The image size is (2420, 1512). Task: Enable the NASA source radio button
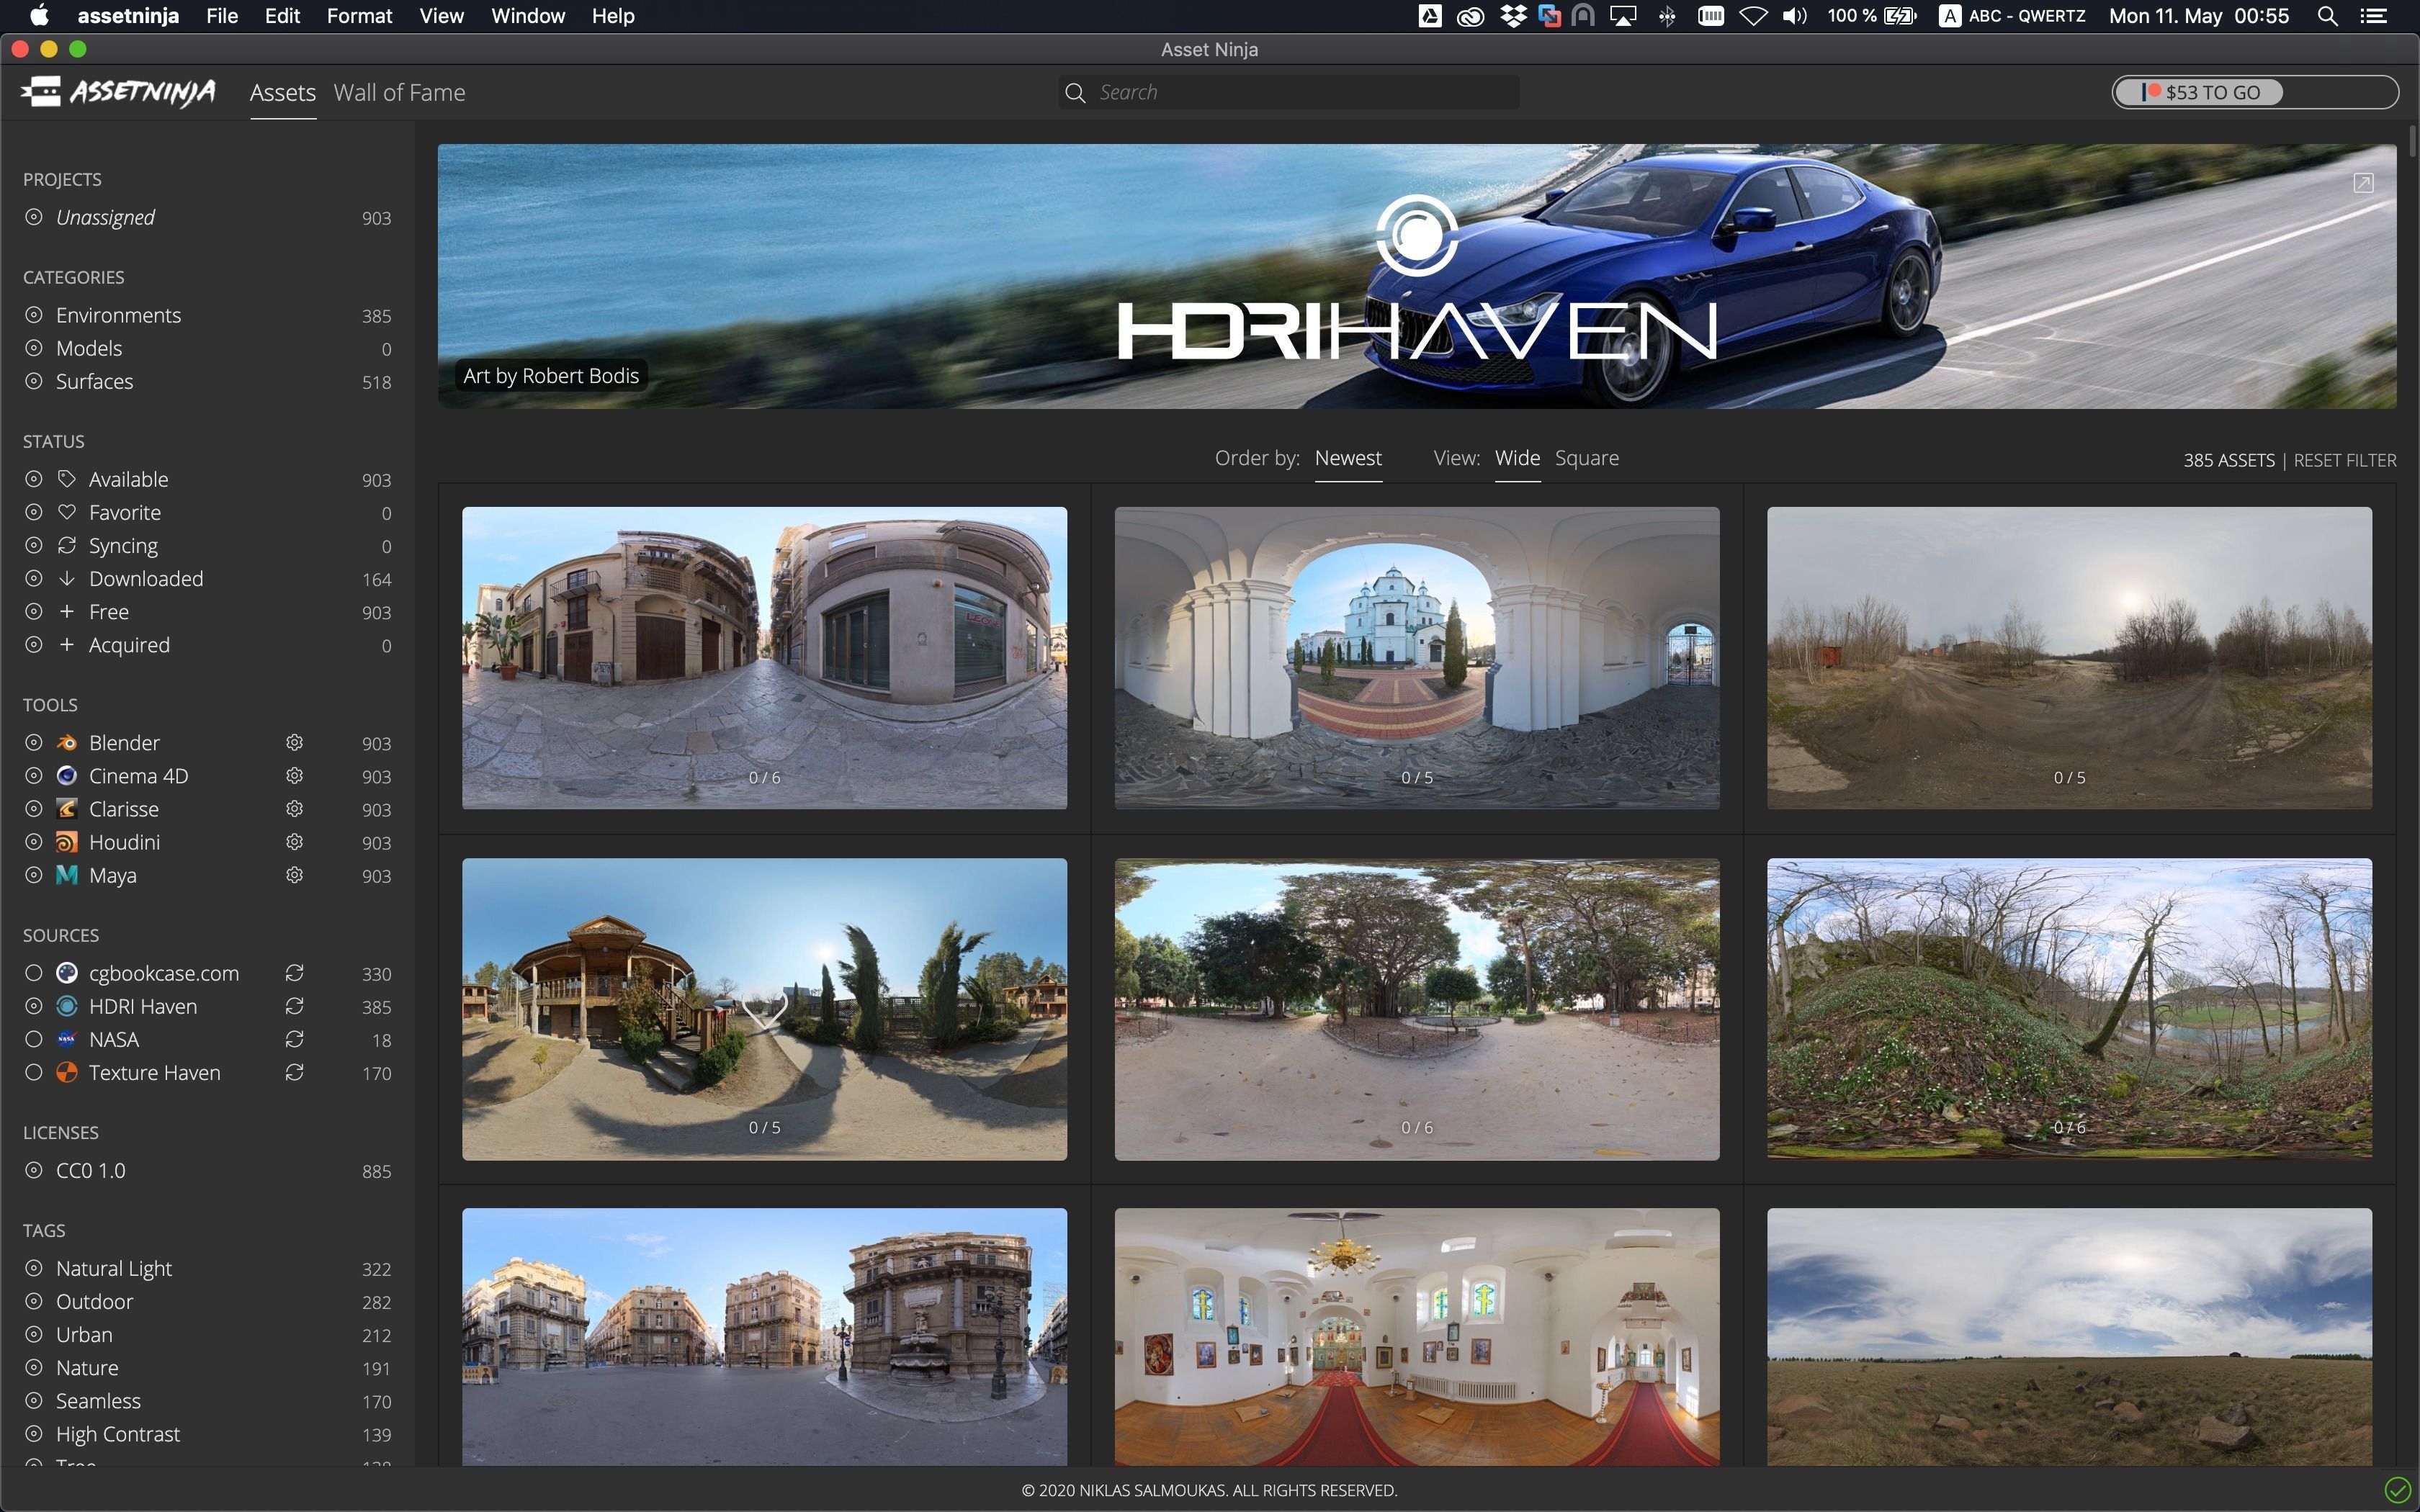[x=34, y=1039]
